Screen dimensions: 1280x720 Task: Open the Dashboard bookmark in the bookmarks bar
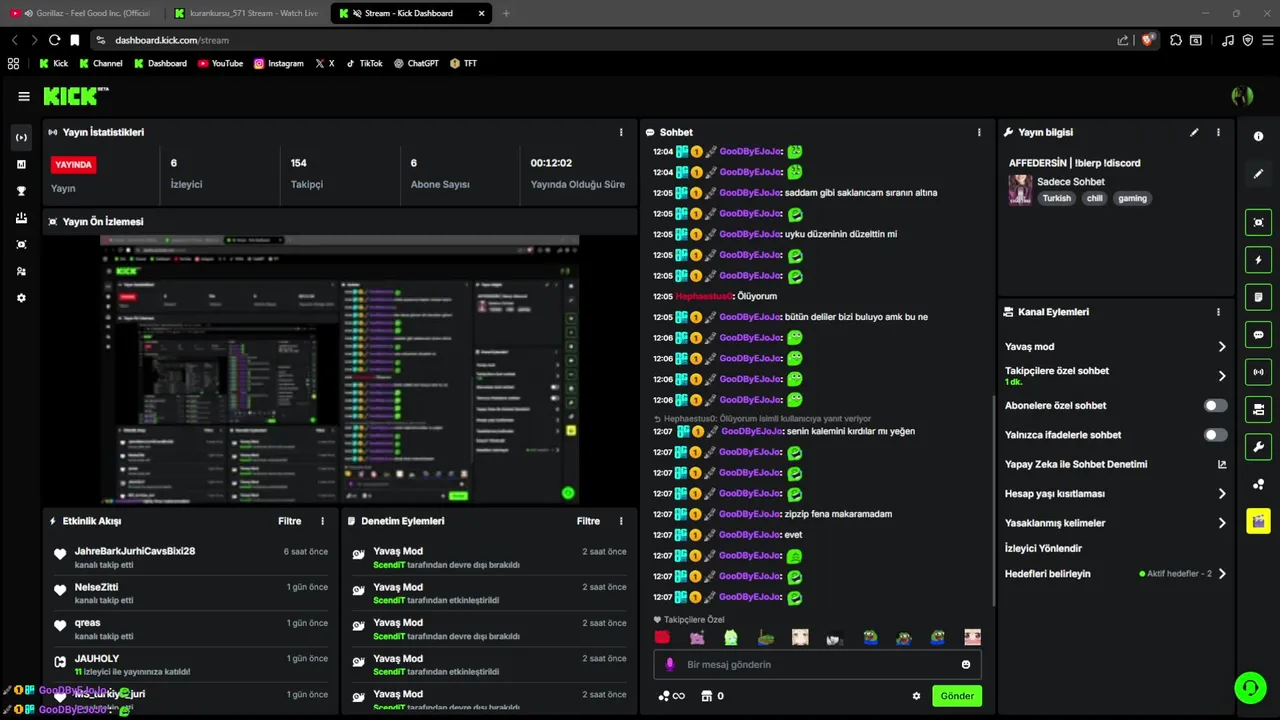pos(160,63)
